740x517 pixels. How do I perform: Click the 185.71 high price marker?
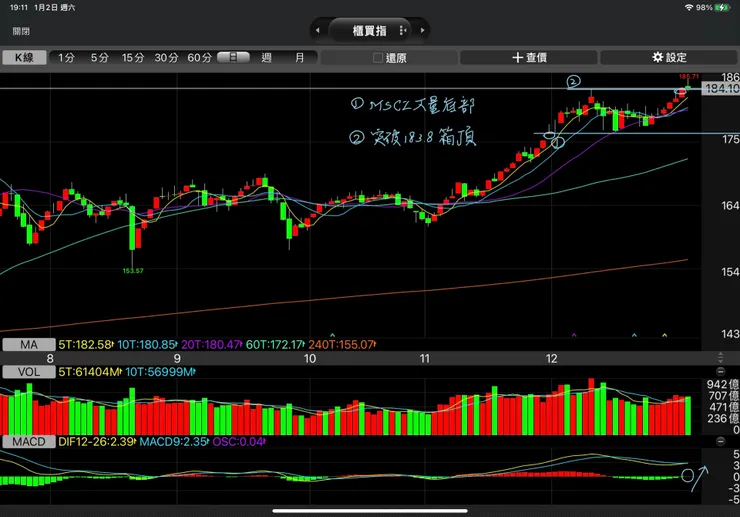point(689,76)
